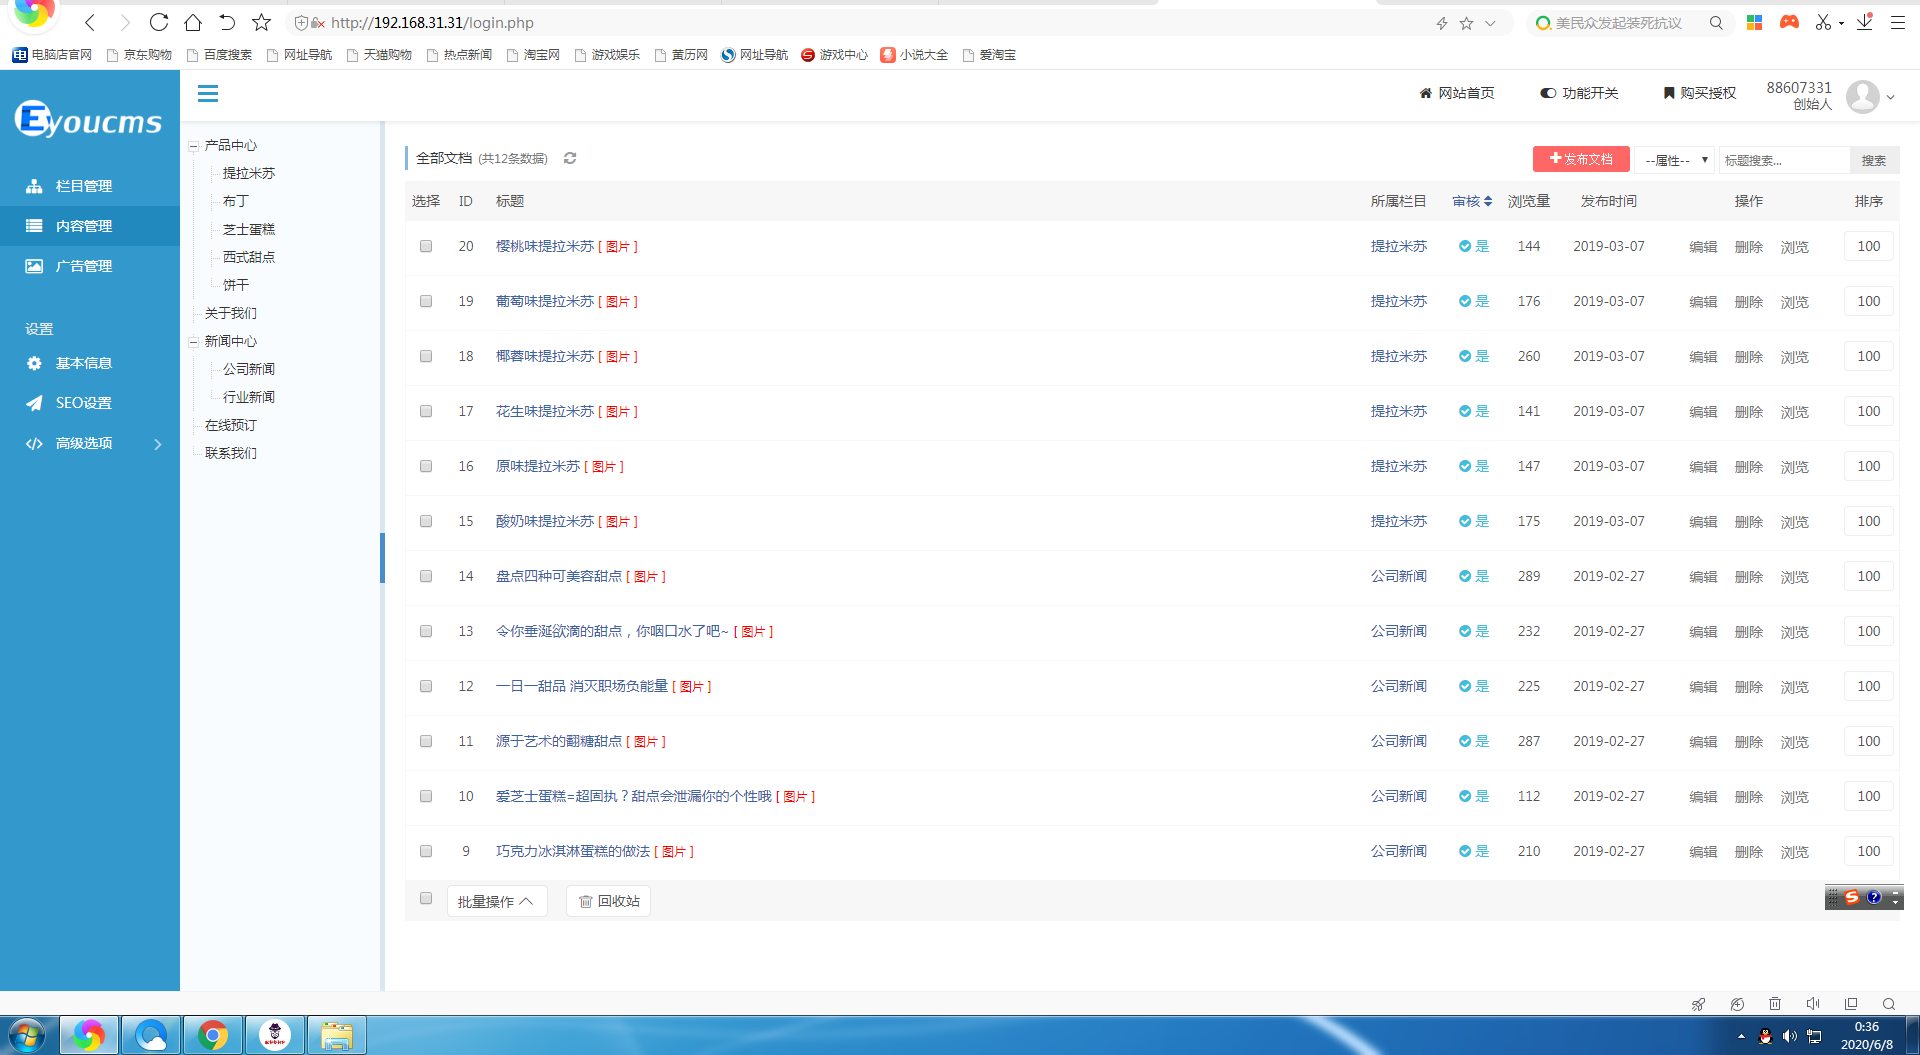This screenshot has height=1055, width=1920.
Task: Open the screenshot tool dropdown arrow
Action: point(1841,23)
